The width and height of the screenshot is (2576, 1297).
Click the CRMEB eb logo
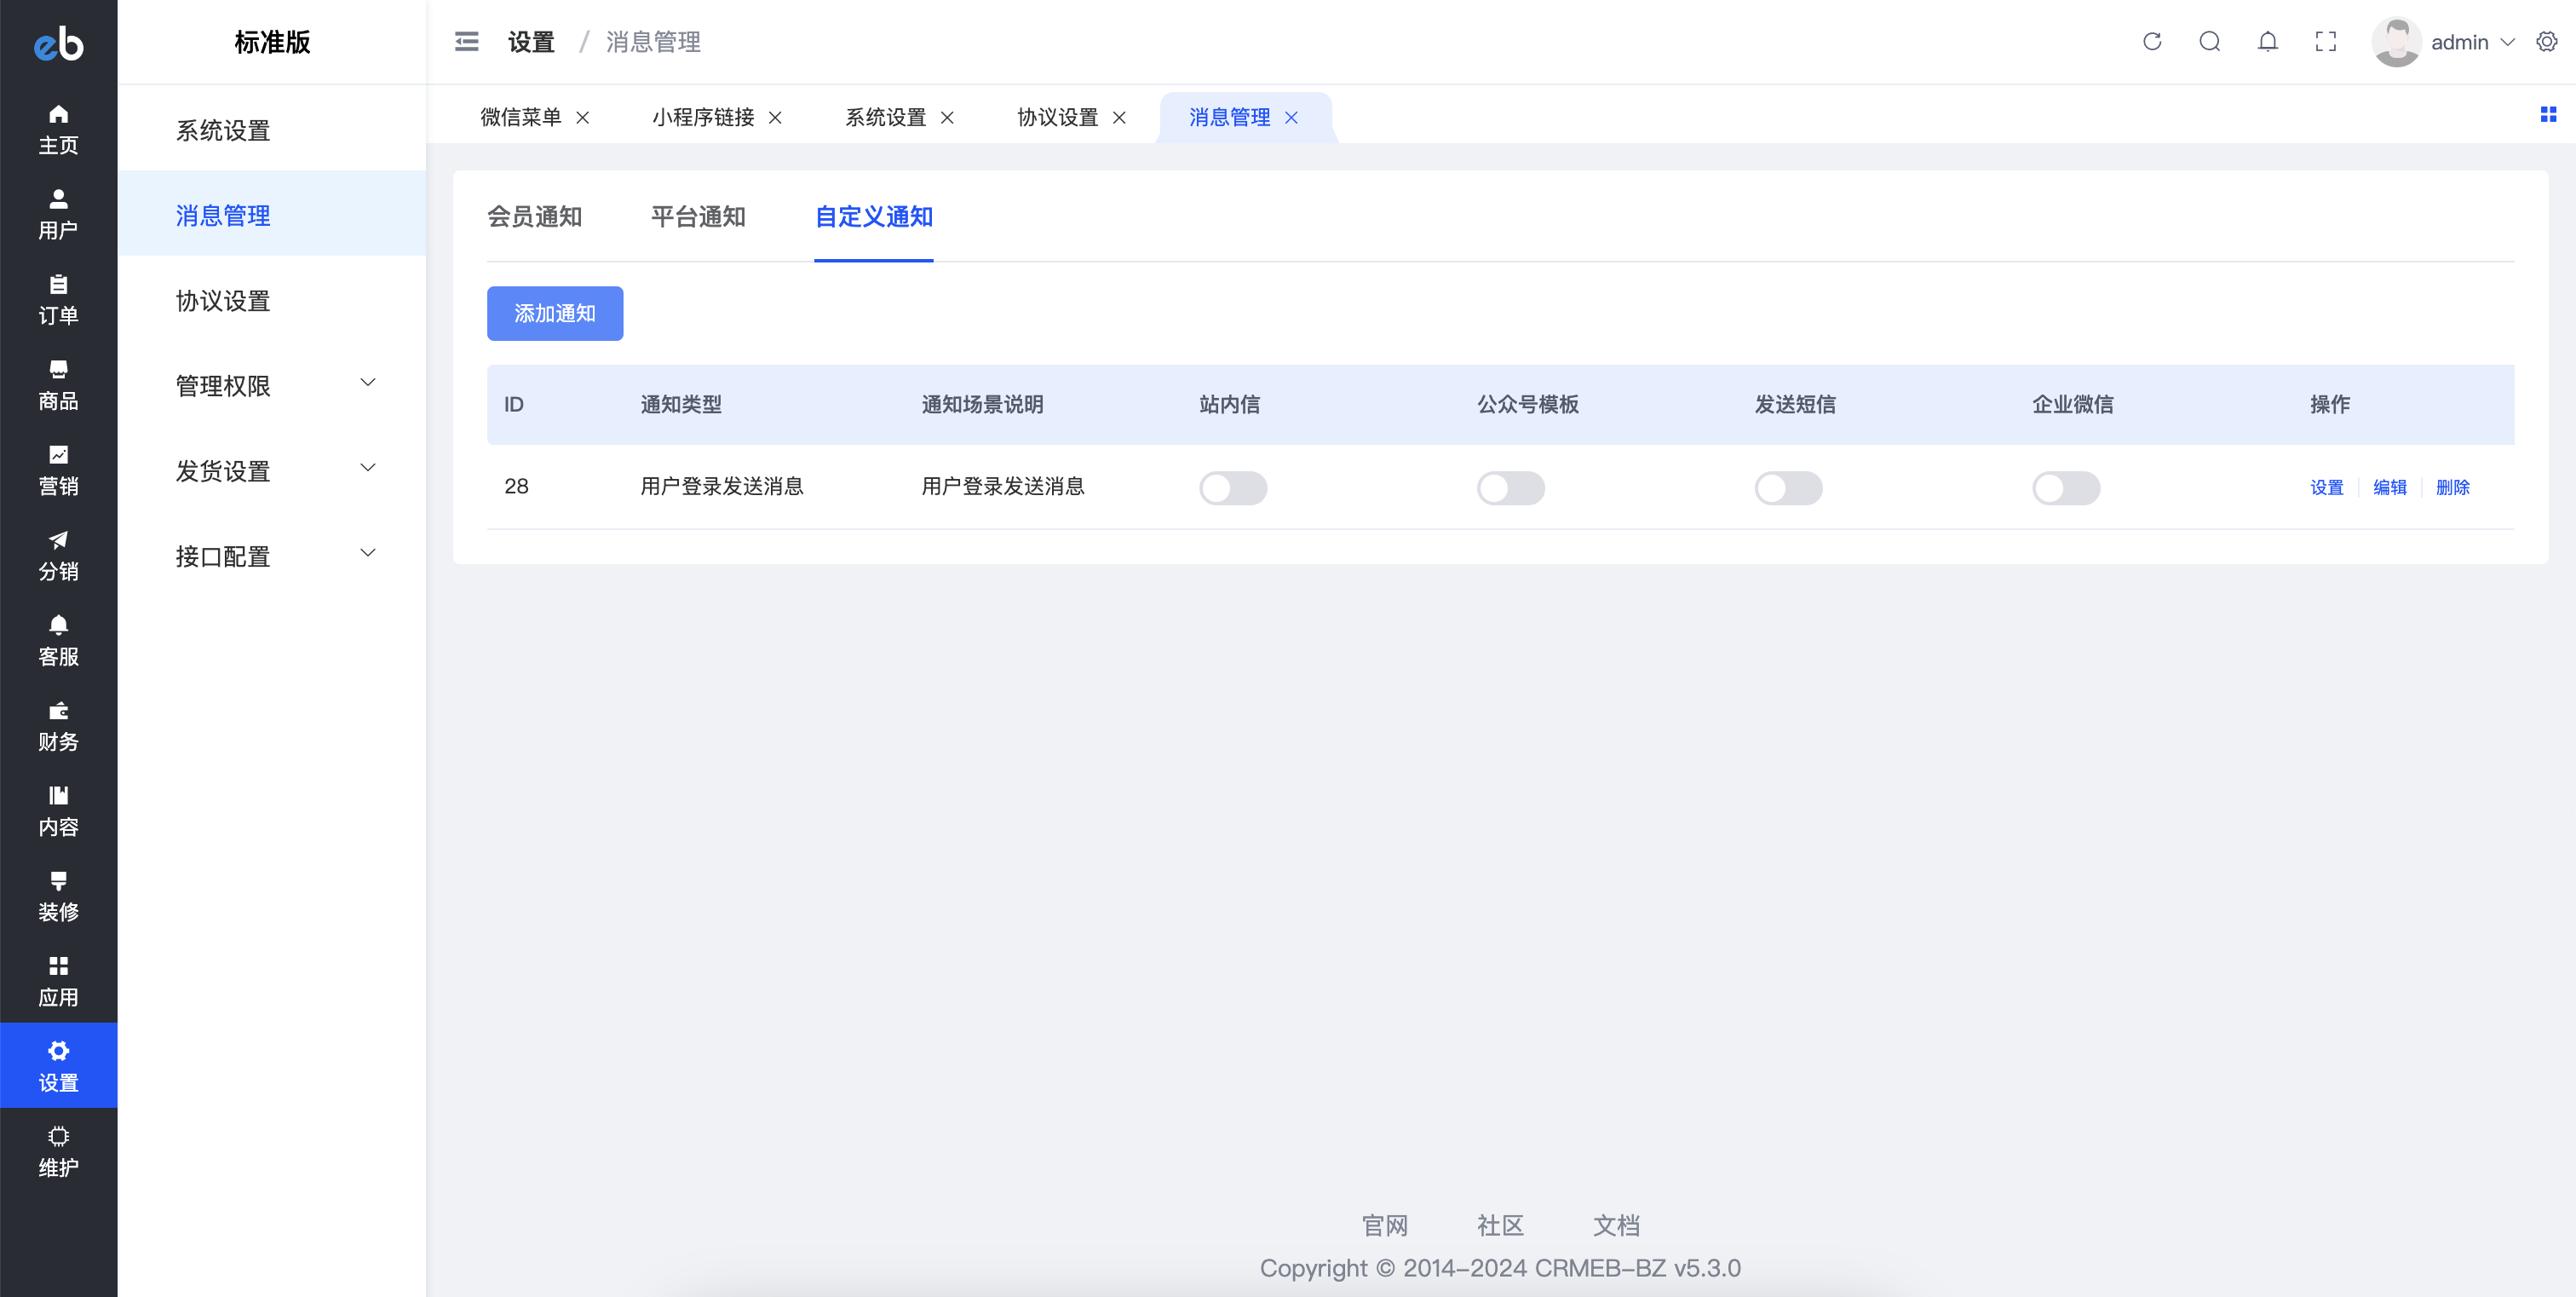[58, 43]
